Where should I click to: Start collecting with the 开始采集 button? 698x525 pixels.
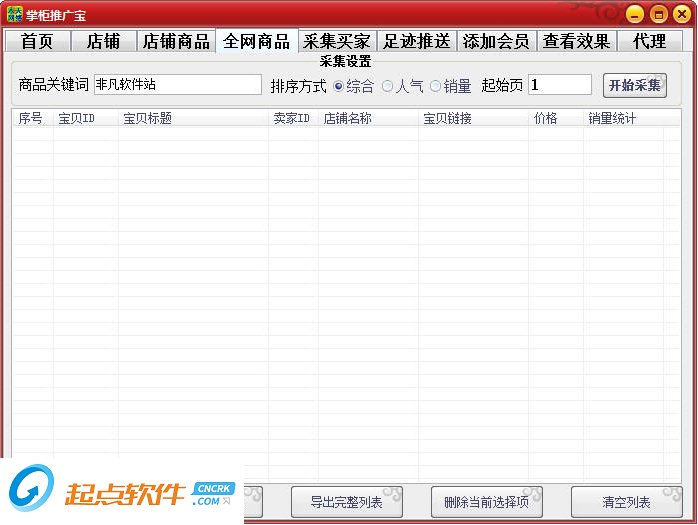tap(635, 85)
